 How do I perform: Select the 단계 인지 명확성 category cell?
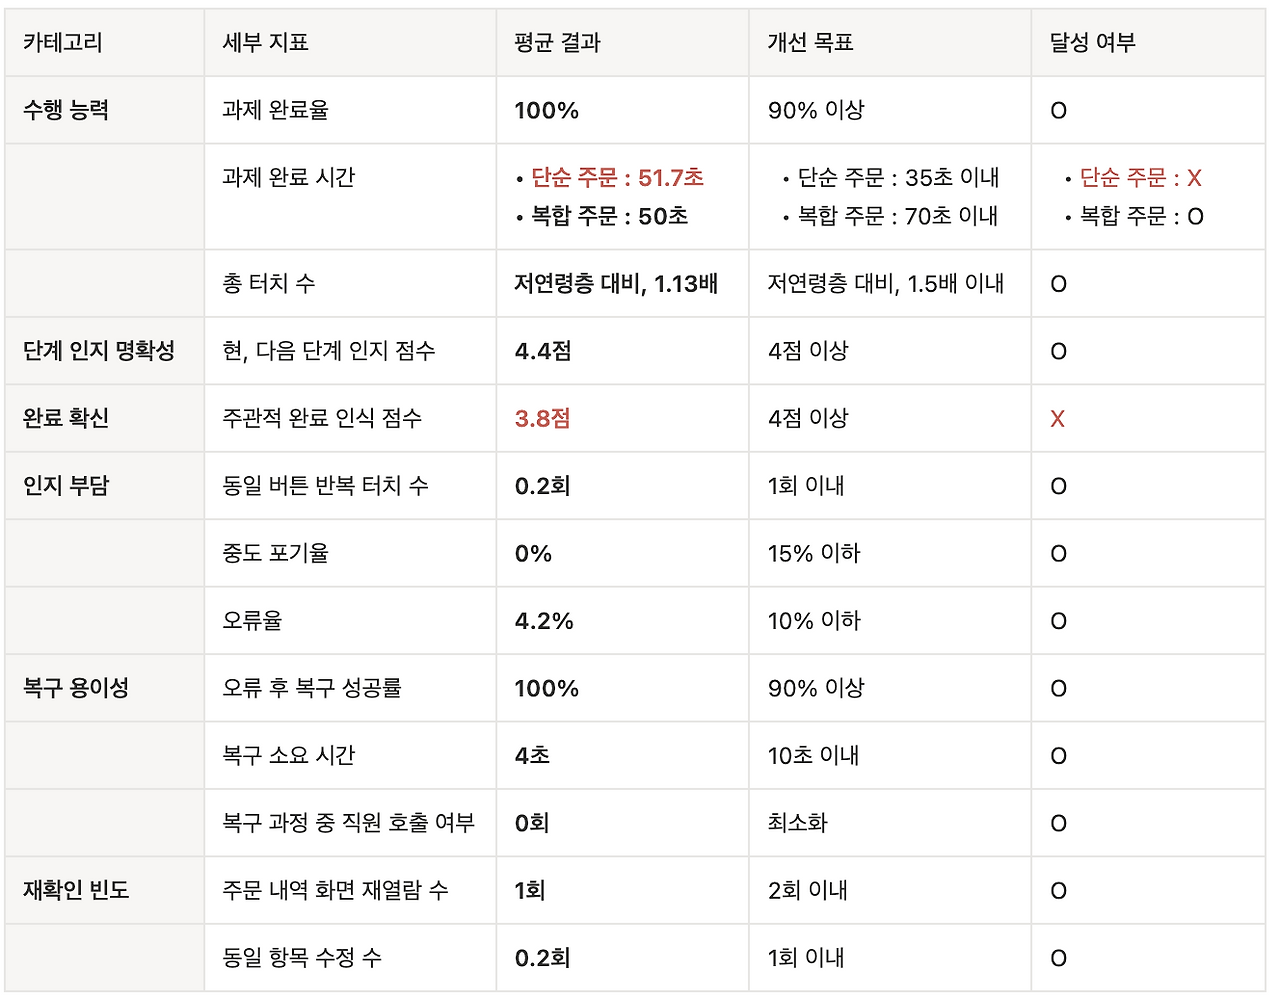[104, 351]
